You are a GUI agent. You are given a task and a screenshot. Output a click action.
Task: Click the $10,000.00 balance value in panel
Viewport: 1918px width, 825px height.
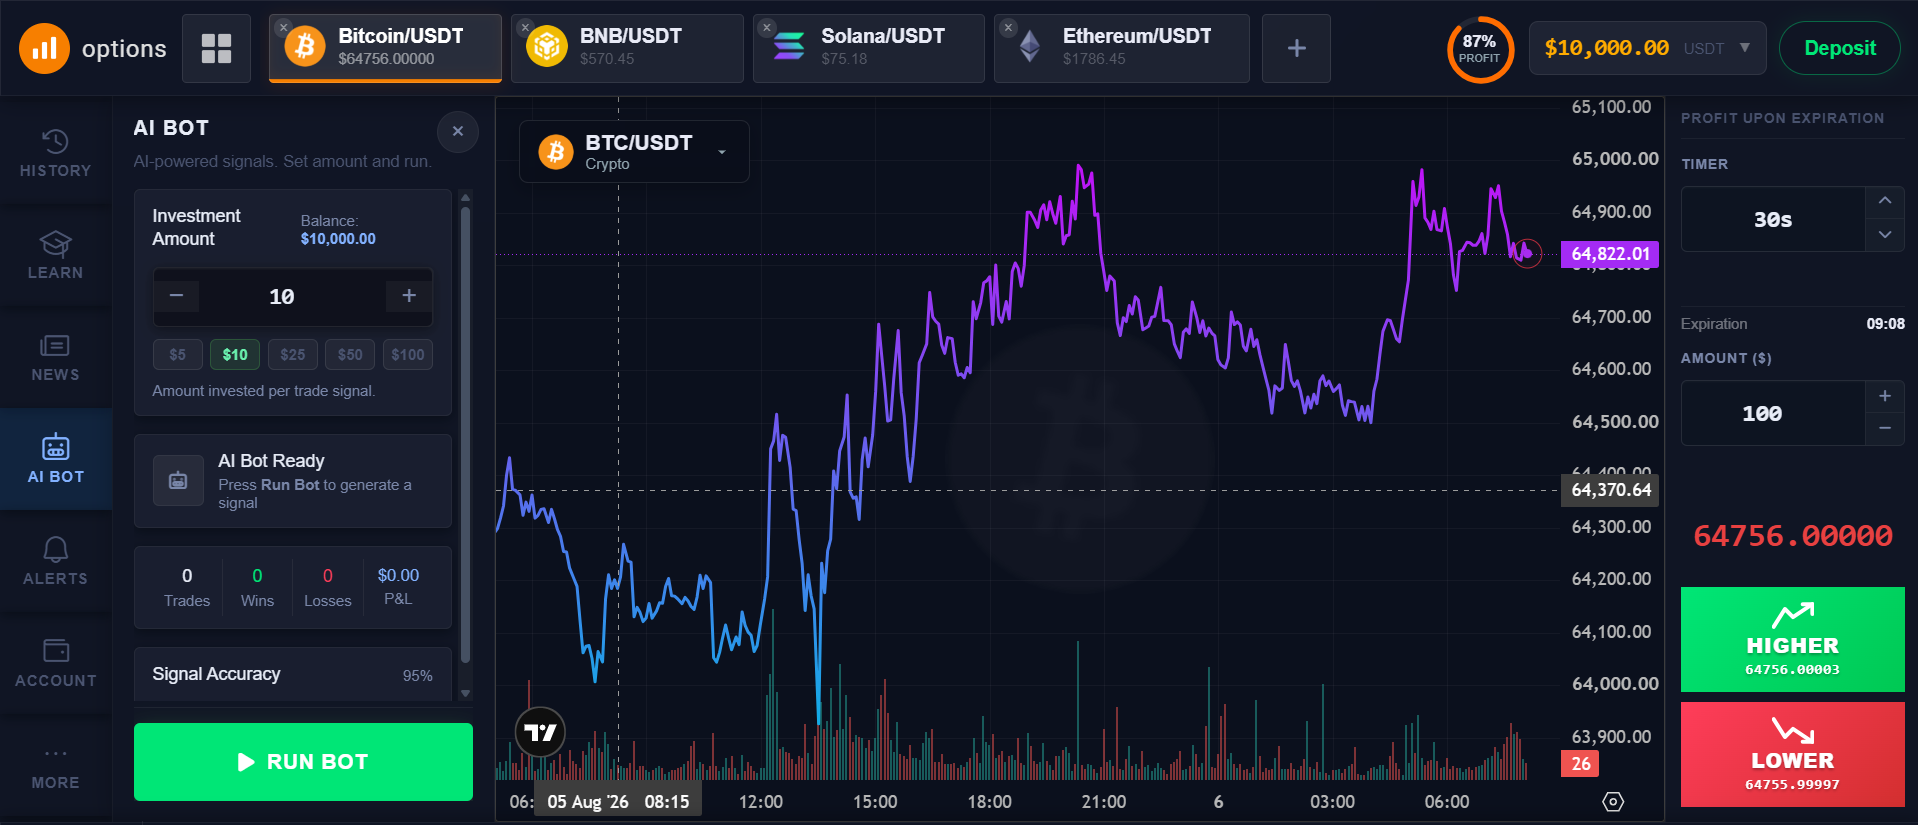(x=338, y=239)
